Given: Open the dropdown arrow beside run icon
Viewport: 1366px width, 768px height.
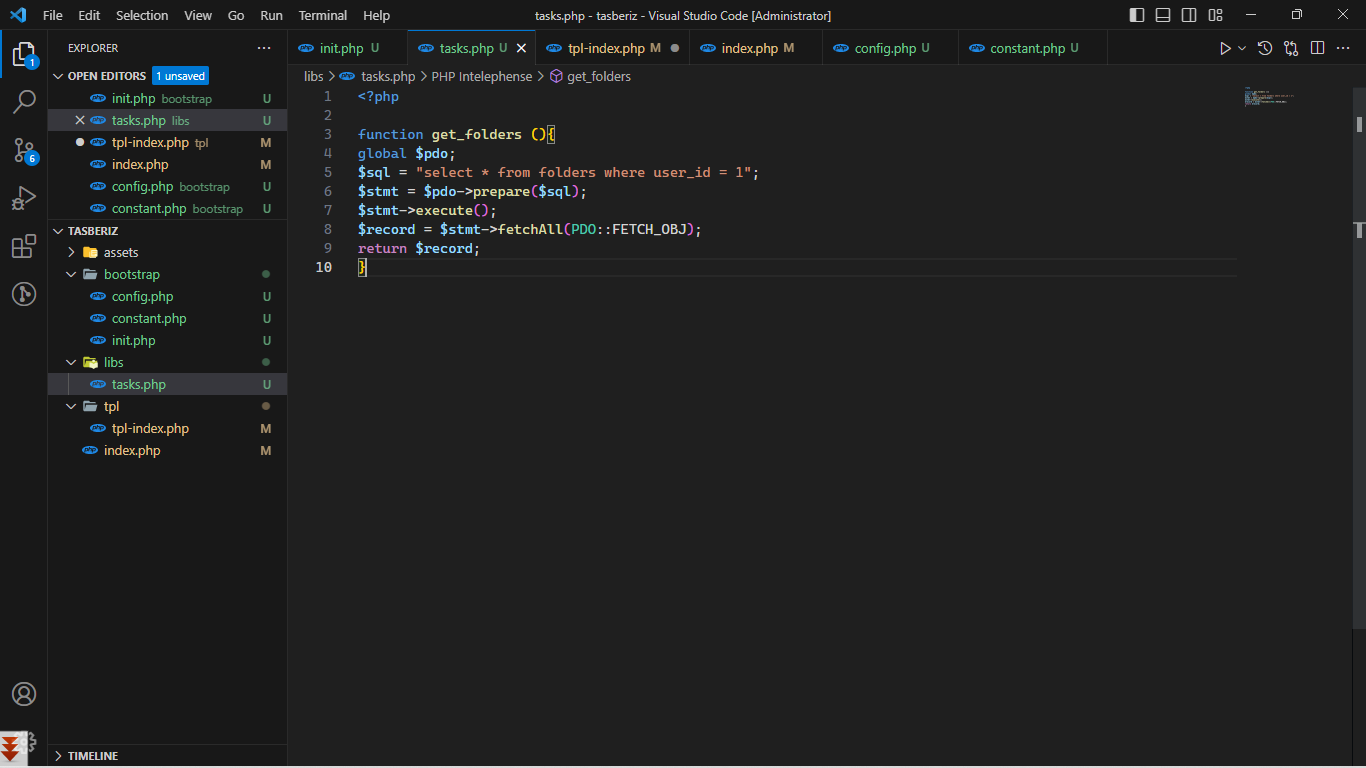Looking at the screenshot, I should pyautogui.click(x=1242, y=48).
